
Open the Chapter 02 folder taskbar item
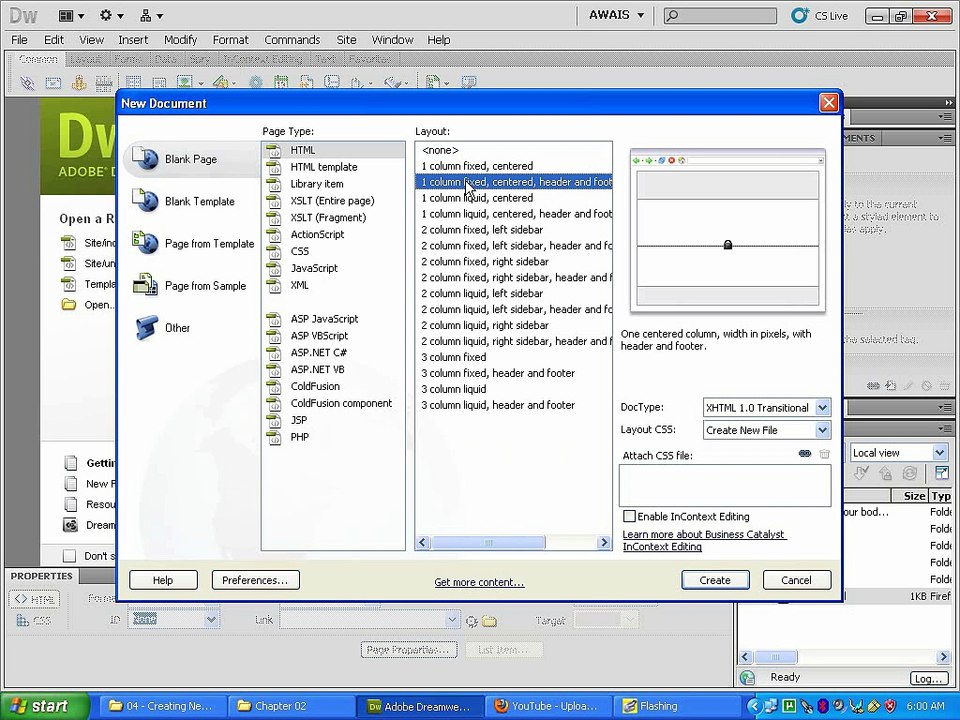pos(291,706)
